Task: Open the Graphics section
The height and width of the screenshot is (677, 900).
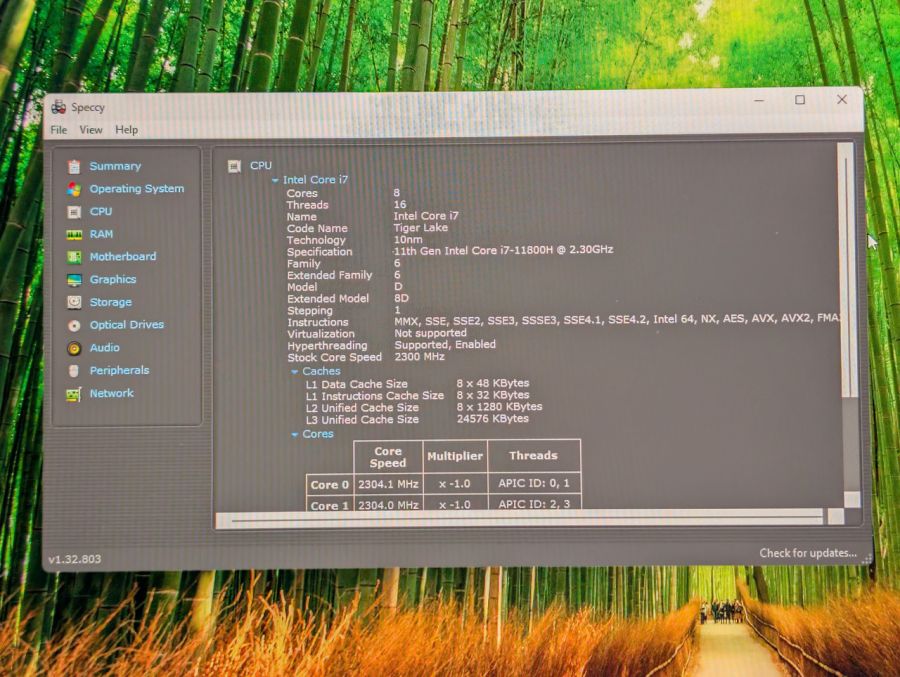Action: (x=113, y=279)
